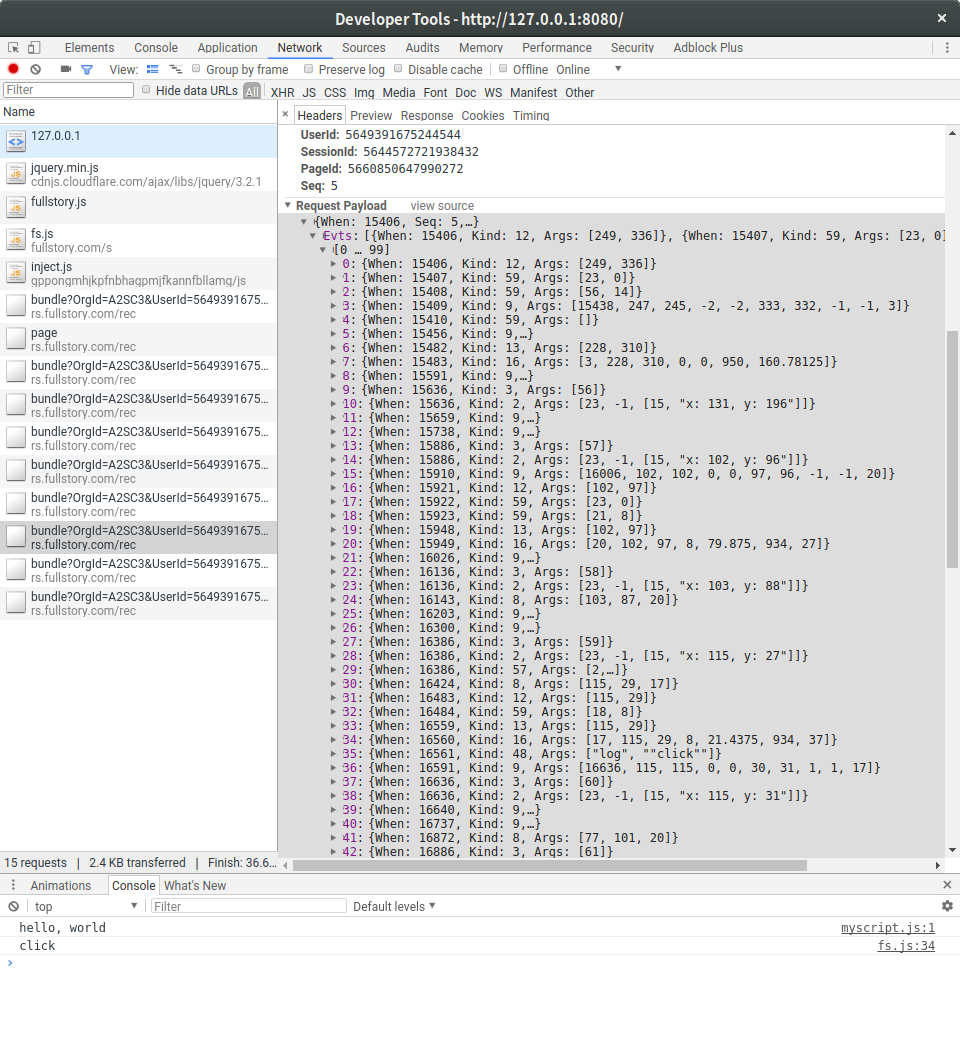The image size is (960, 1053).
Task: Show All request types filter
Action: [252, 92]
